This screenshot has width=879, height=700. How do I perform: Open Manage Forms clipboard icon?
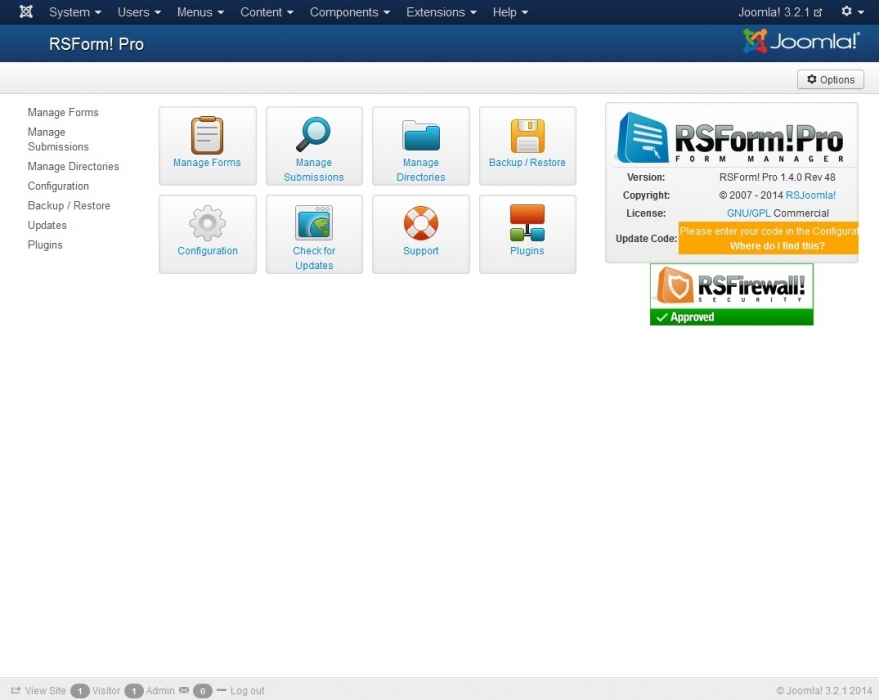[207, 135]
